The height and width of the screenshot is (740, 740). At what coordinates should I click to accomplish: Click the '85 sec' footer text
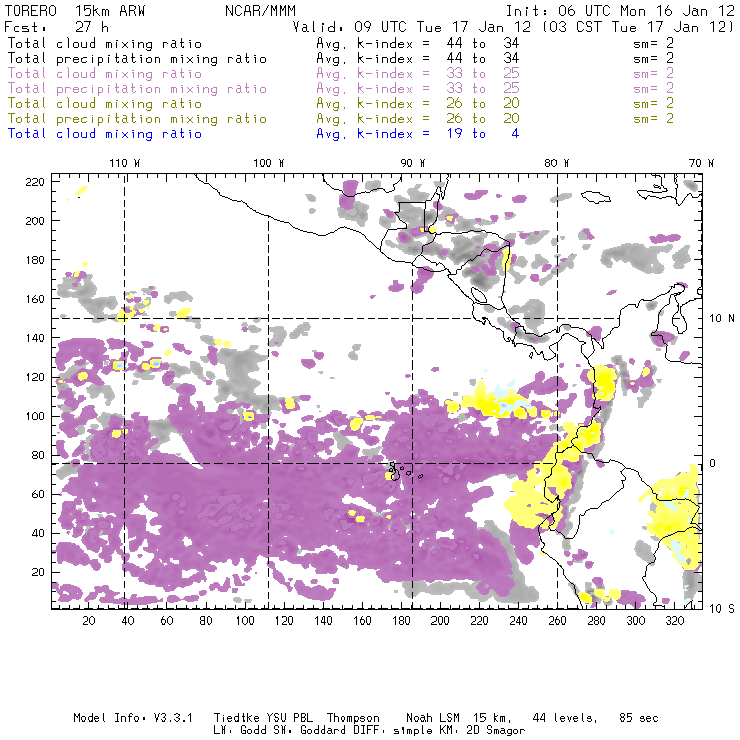tap(639, 718)
